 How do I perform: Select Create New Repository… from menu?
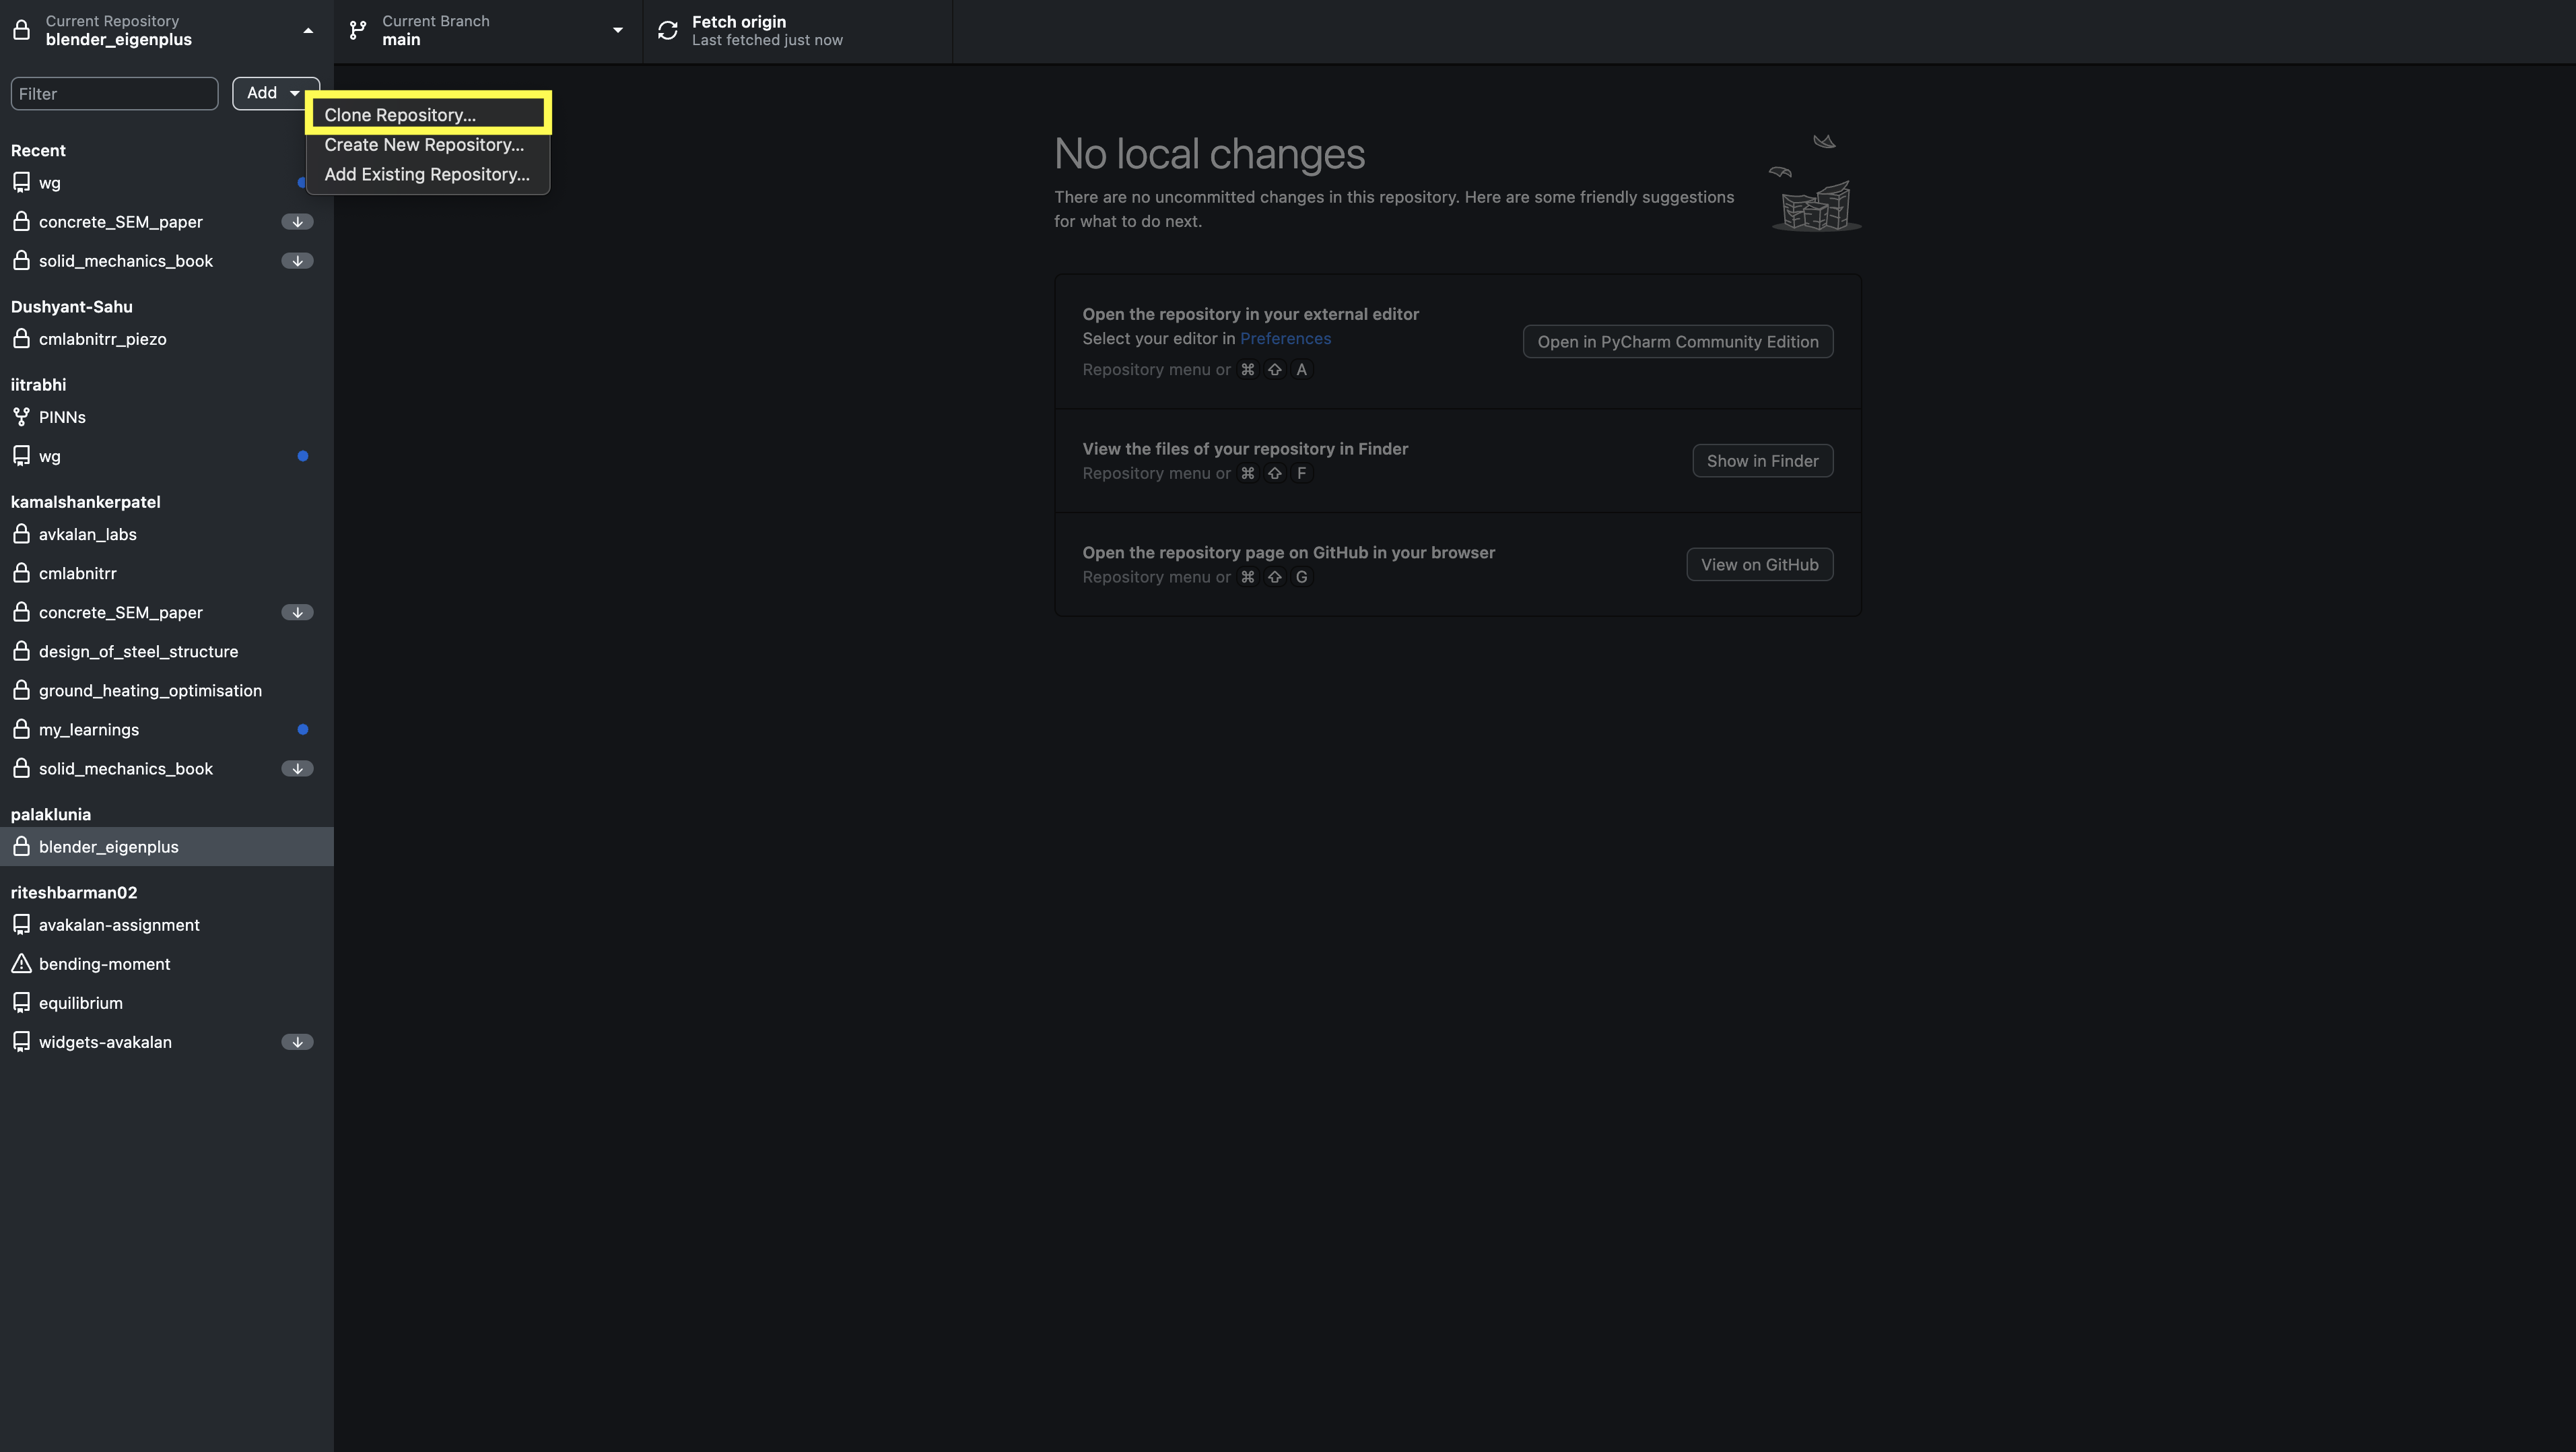click(424, 145)
